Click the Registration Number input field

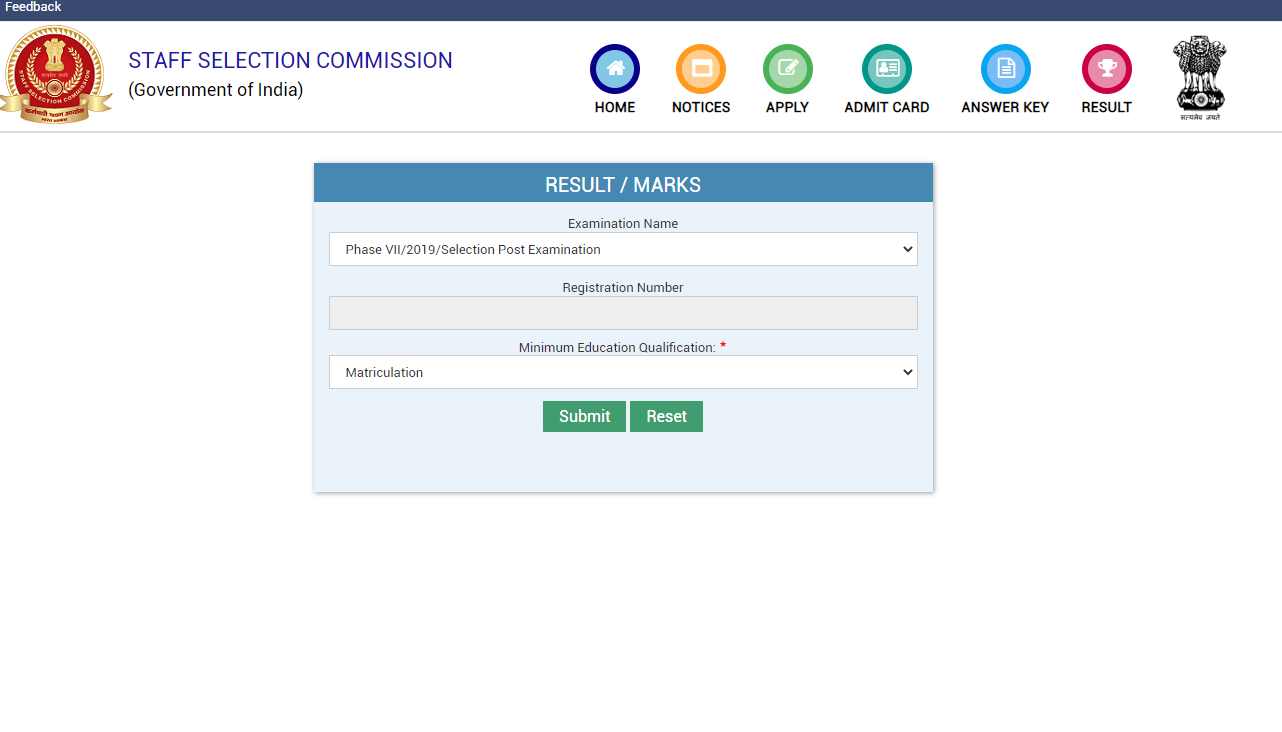pos(622,313)
